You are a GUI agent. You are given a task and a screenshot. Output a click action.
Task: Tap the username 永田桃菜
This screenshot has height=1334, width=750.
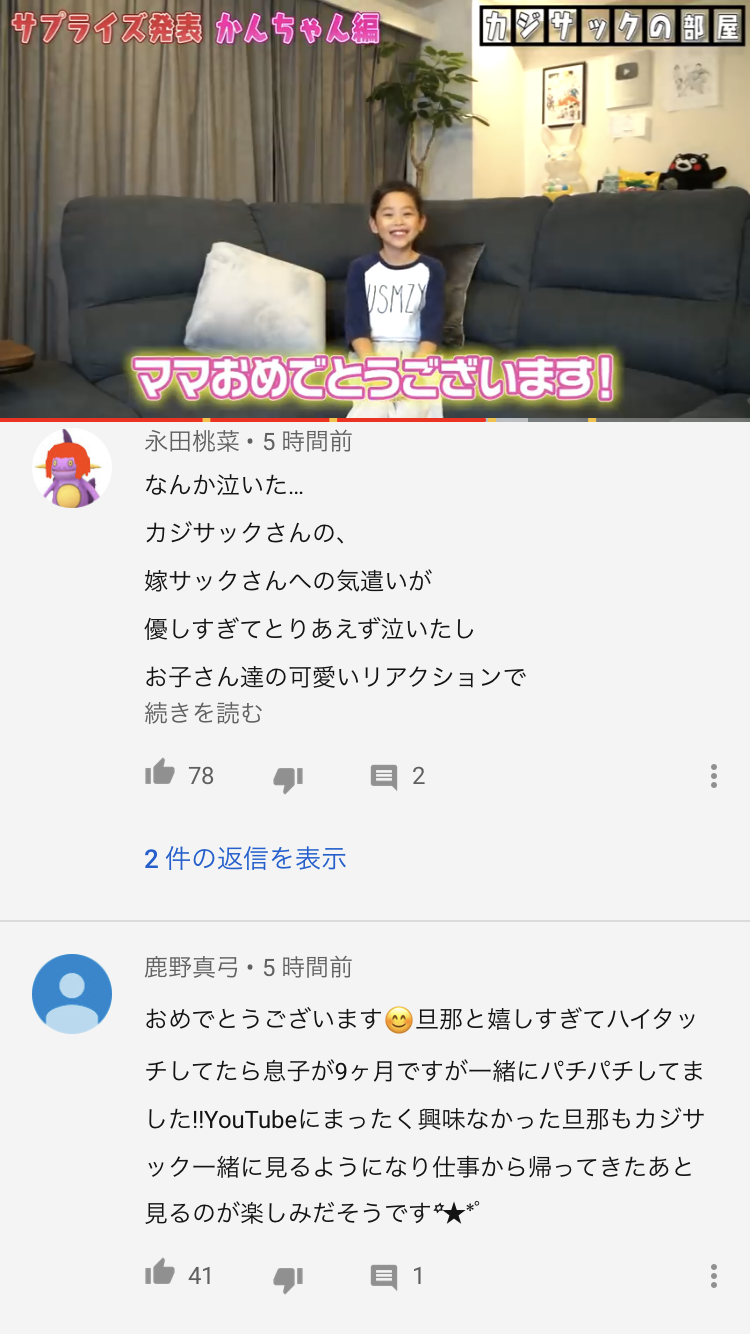192,441
